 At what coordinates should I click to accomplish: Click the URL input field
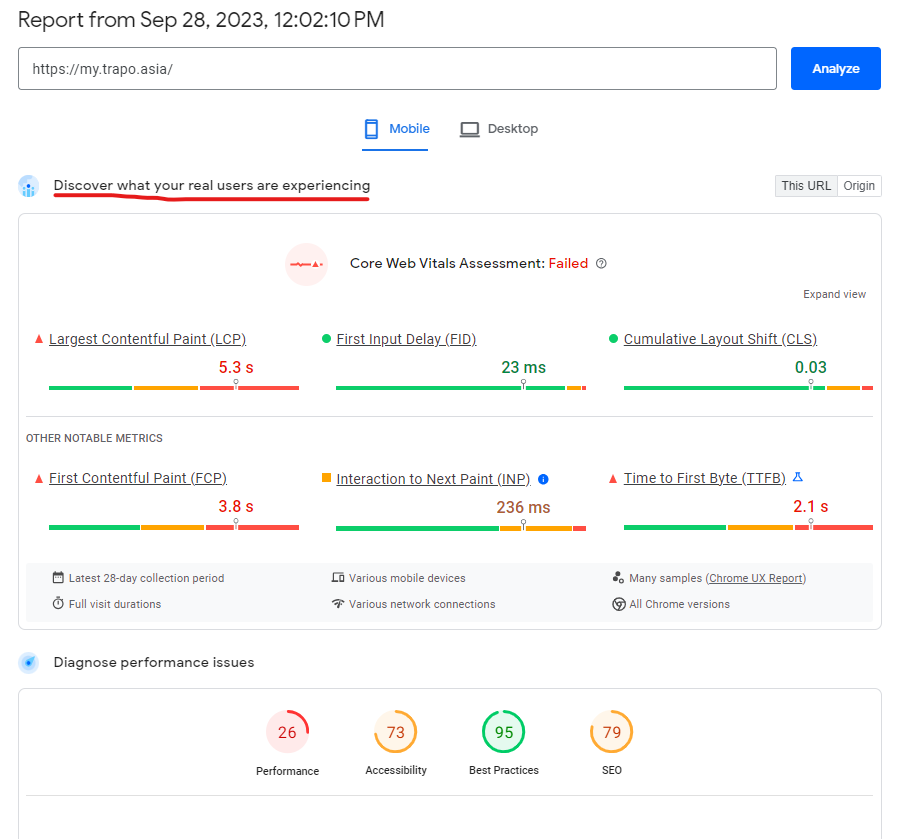click(397, 68)
